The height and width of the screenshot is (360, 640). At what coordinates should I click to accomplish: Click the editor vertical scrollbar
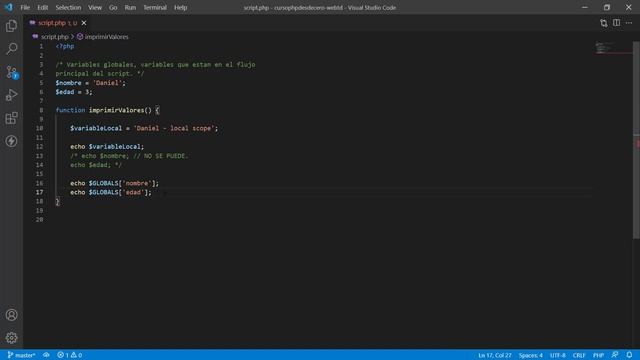[636, 140]
